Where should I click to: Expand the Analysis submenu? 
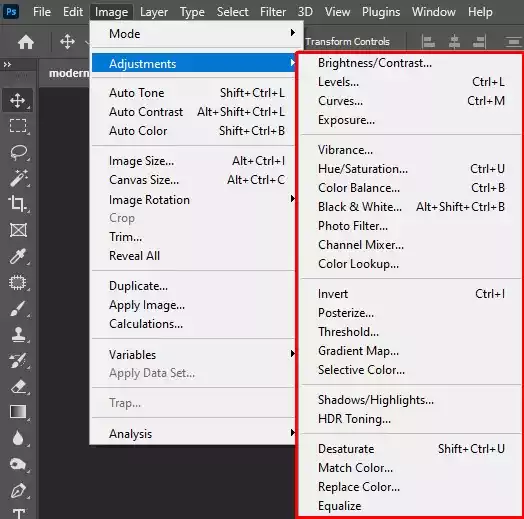point(194,433)
